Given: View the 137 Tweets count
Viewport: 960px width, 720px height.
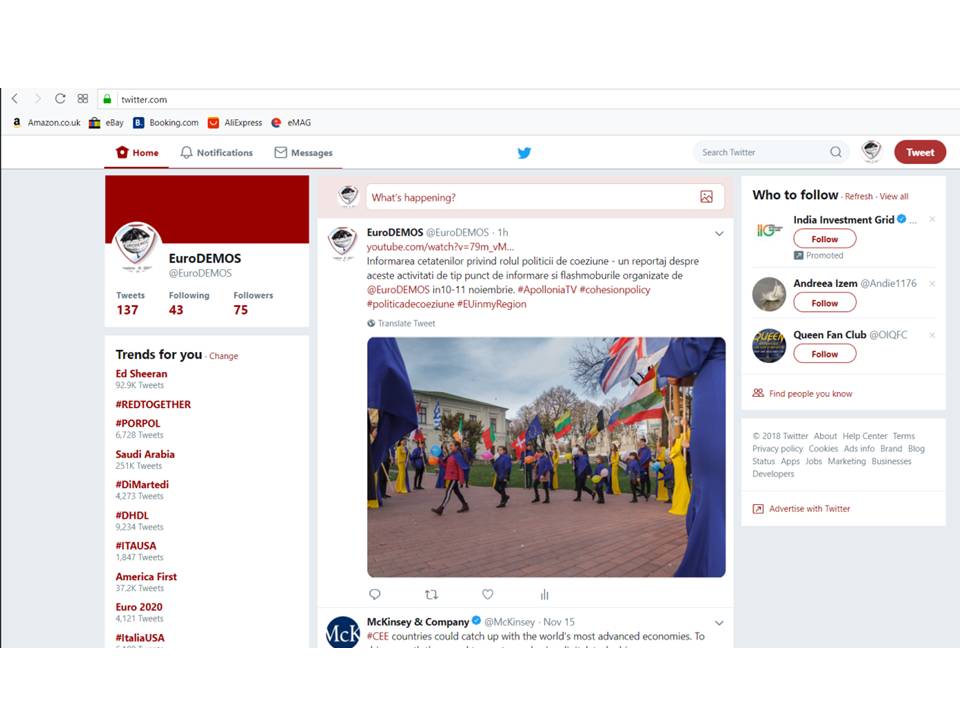Looking at the screenshot, I should [x=130, y=303].
